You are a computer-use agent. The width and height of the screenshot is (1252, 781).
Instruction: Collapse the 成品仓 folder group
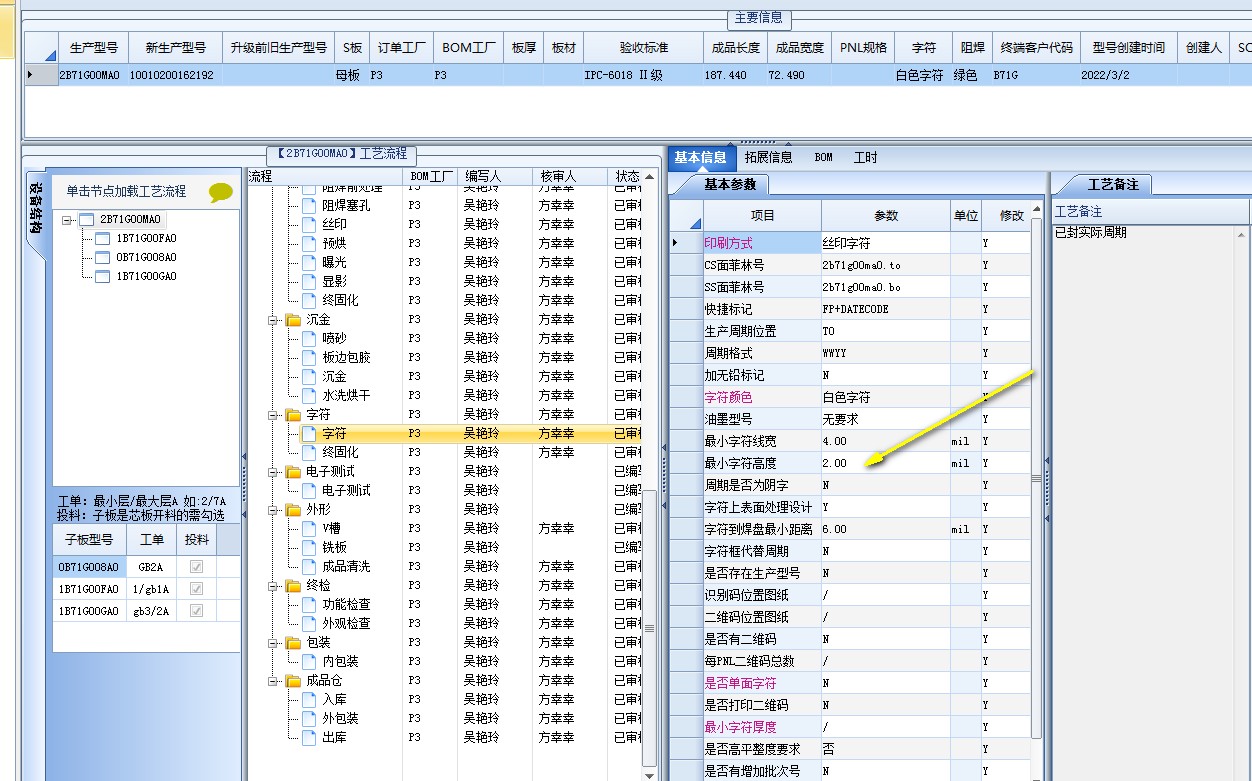273,681
